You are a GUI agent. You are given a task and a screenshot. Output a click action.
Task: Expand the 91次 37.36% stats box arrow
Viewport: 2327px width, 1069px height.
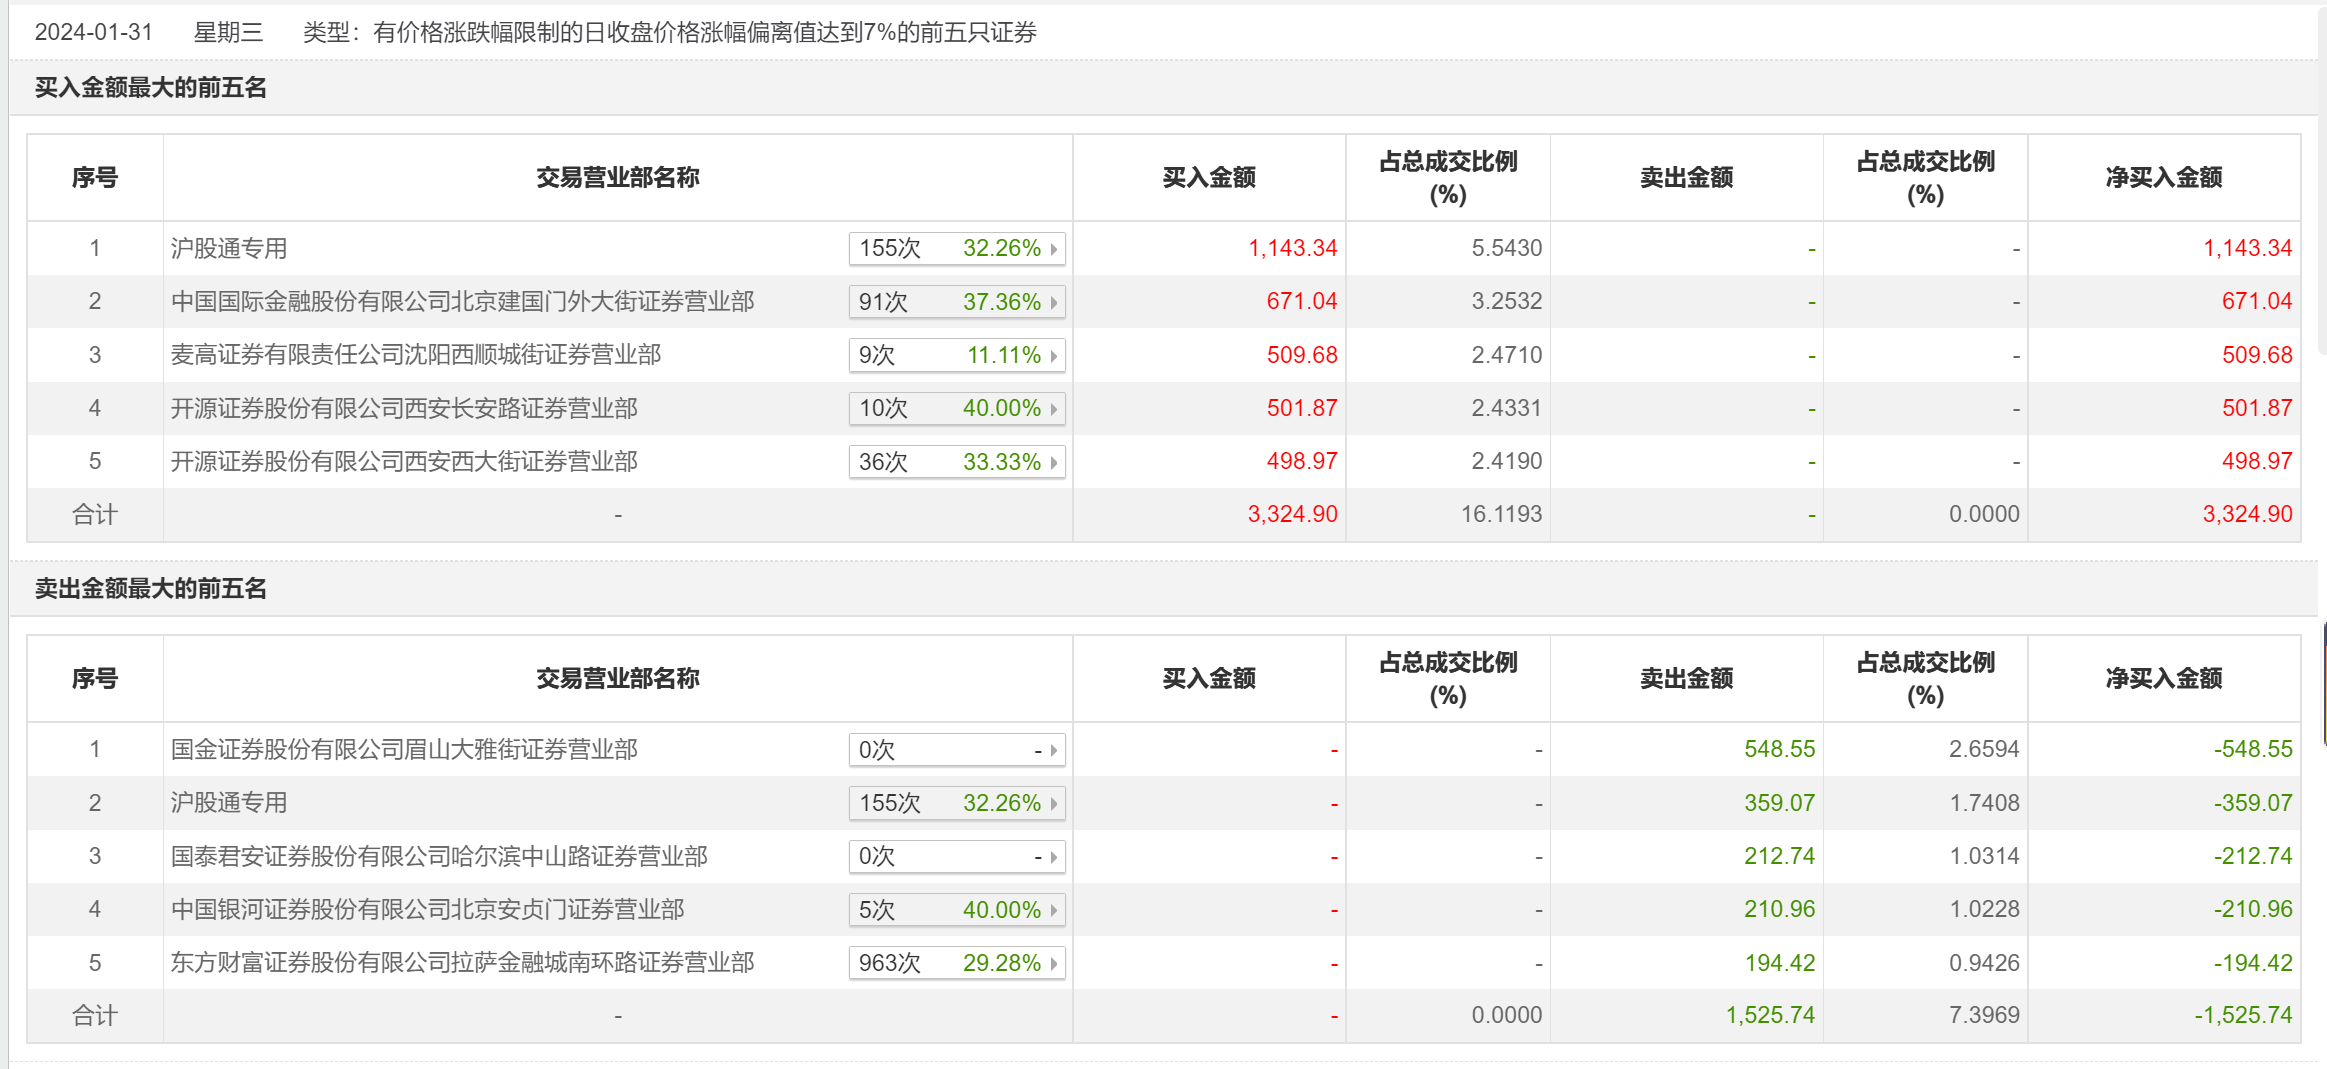click(x=1054, y=302)
